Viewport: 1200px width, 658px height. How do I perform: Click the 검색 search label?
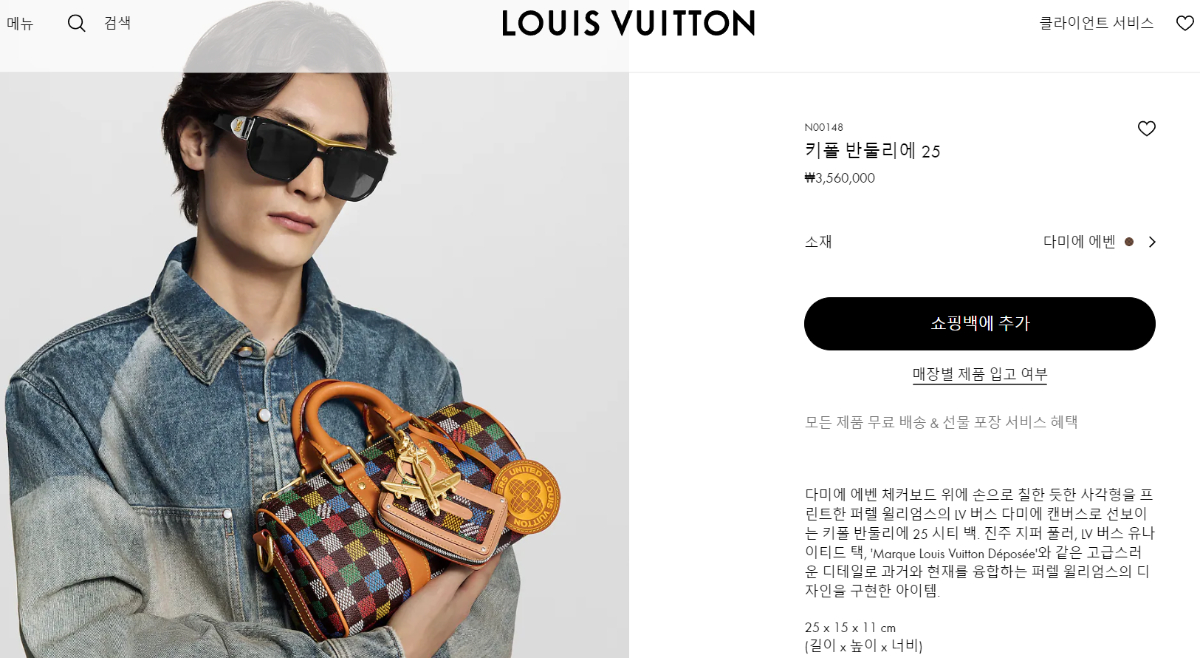pos(118,23)
